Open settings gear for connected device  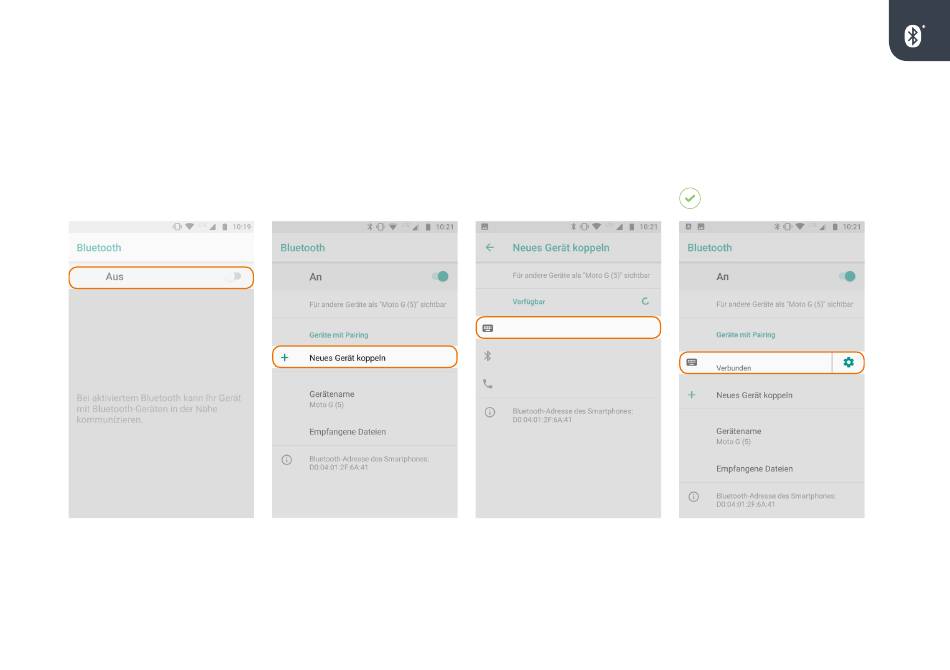848,362
